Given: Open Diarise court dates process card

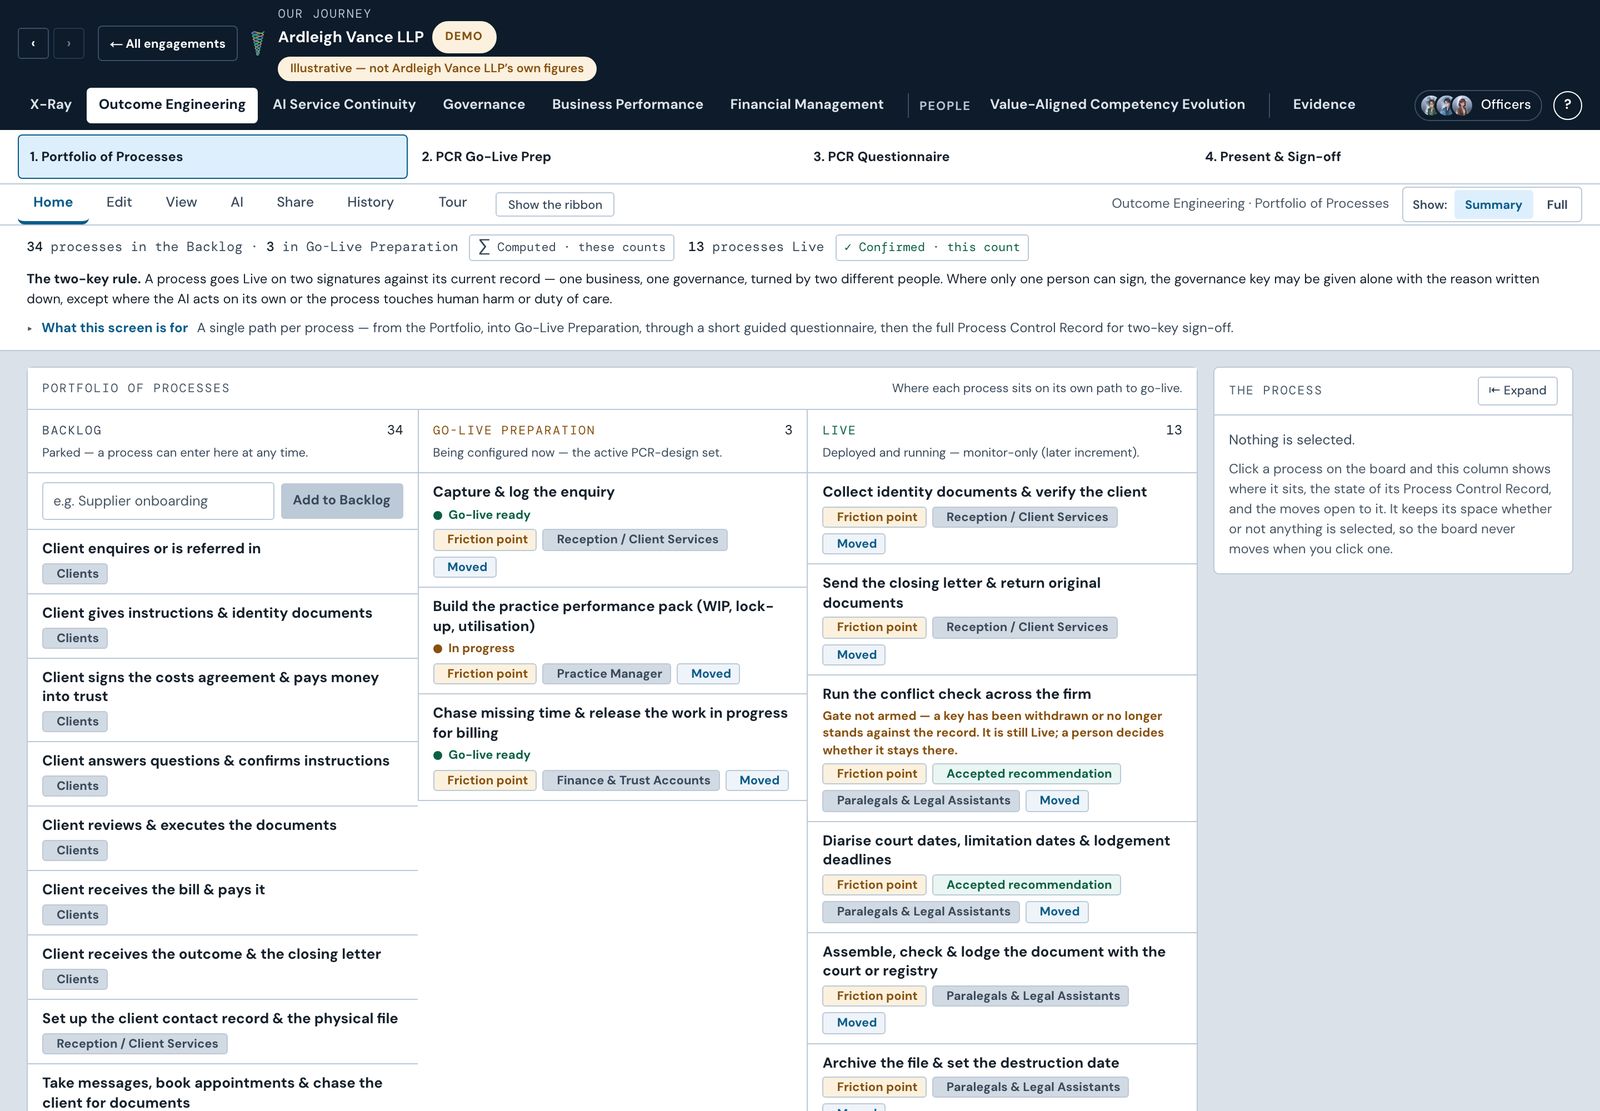Looking at the screenshot, I should [1001, 877].
